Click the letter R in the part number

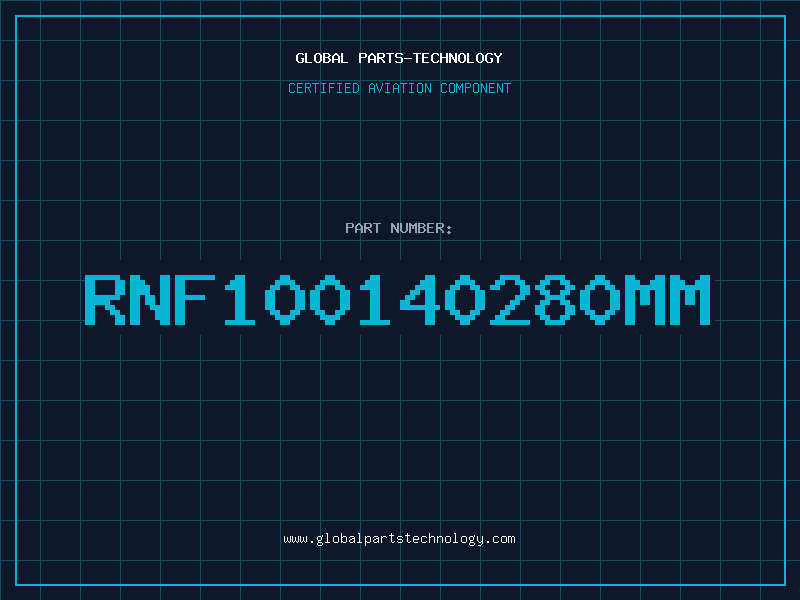pos(105,300)
